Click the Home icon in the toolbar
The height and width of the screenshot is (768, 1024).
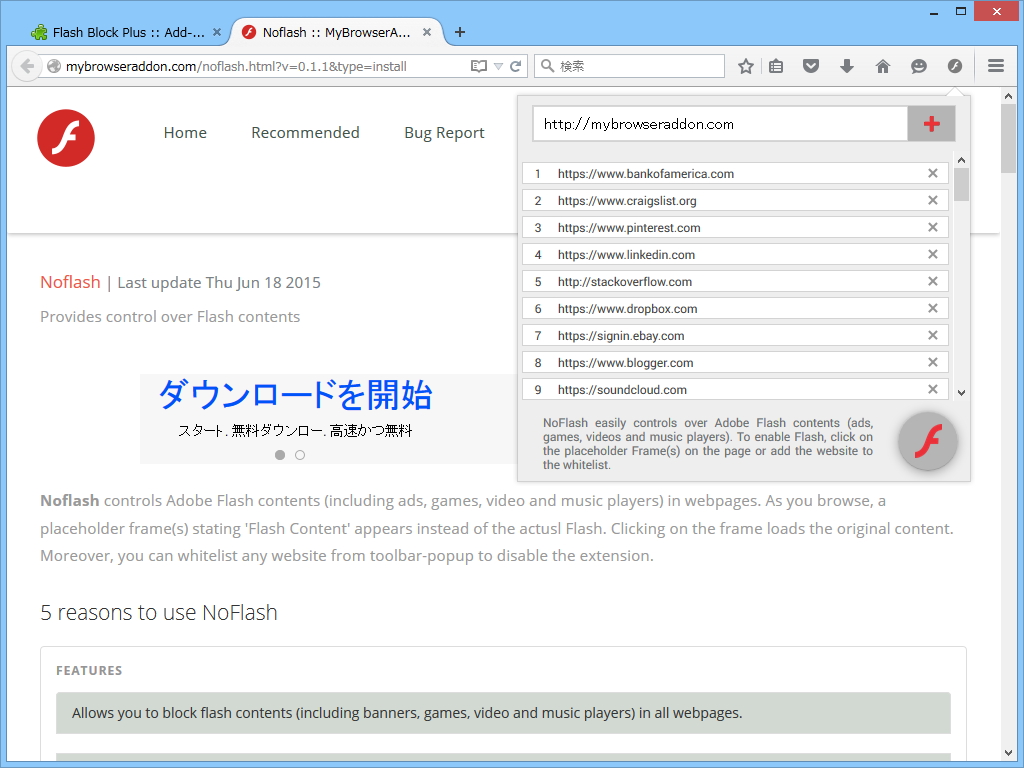pyautogui.click(x=881, y=65)
